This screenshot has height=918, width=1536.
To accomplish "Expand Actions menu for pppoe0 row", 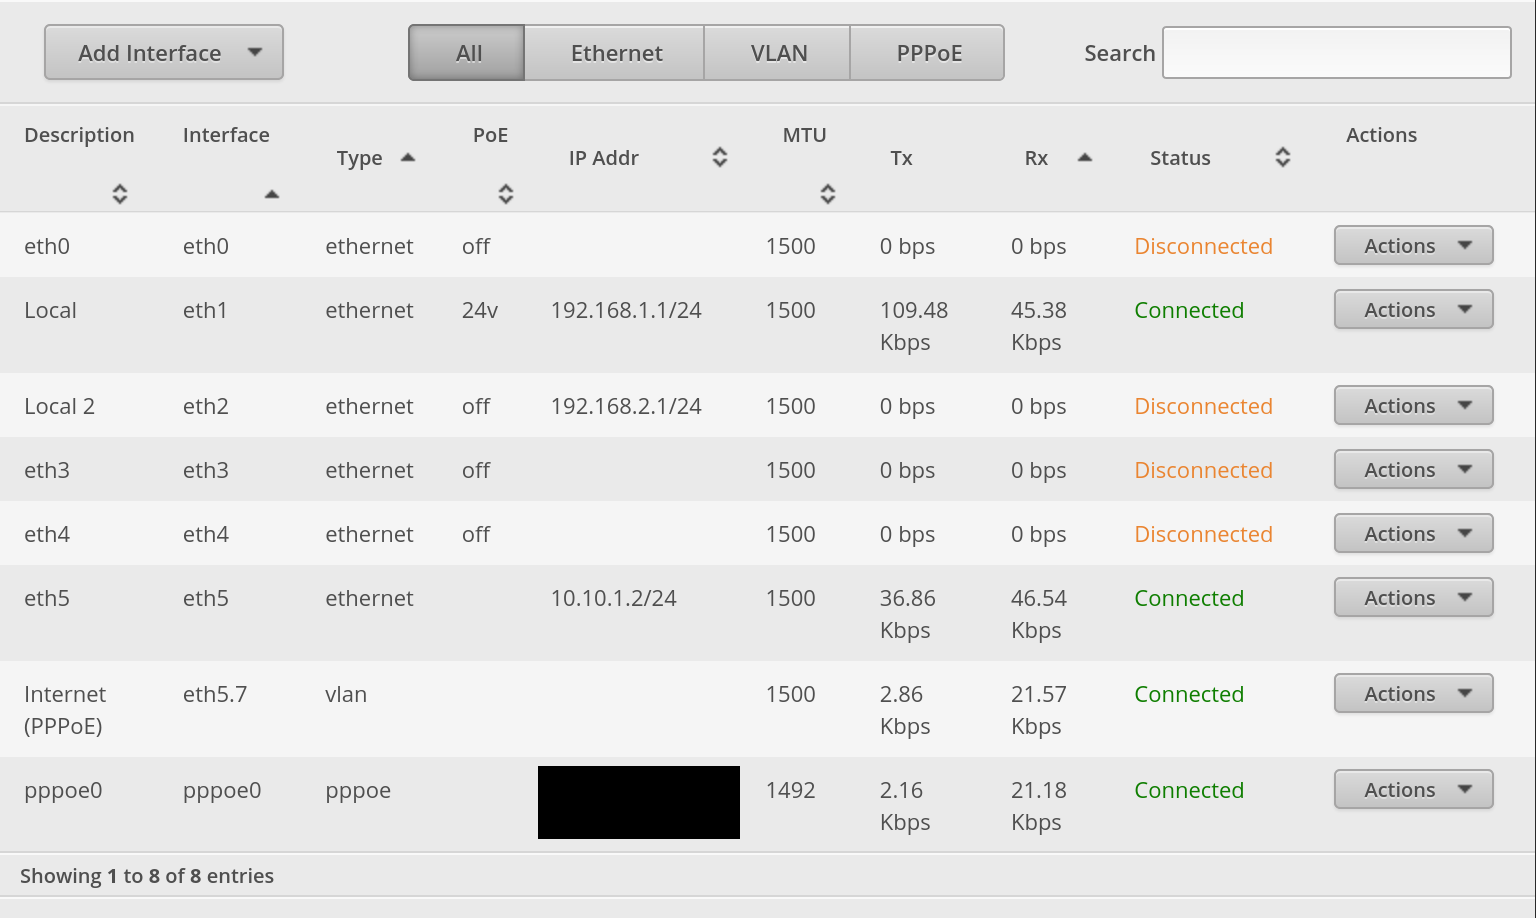I will (1413, 790).
